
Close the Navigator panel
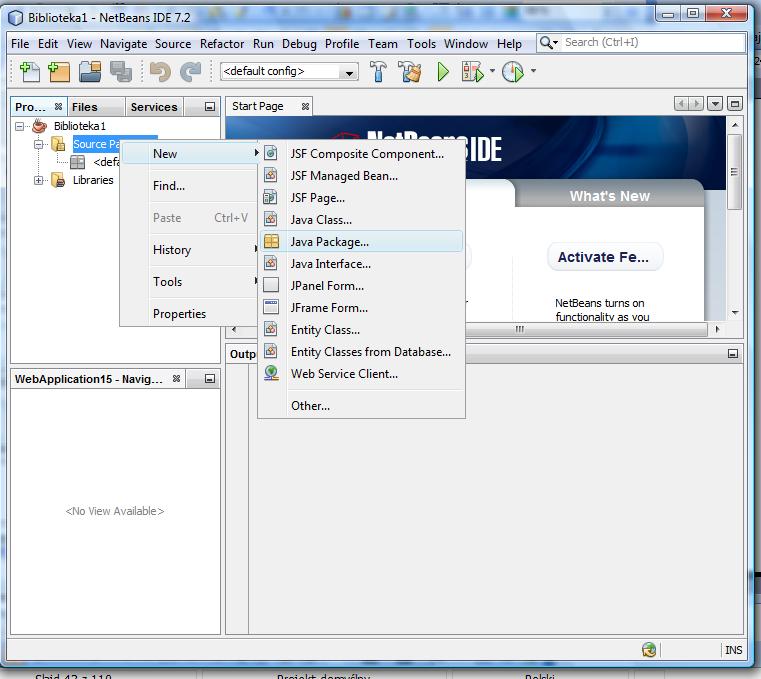tap(176, 379)
